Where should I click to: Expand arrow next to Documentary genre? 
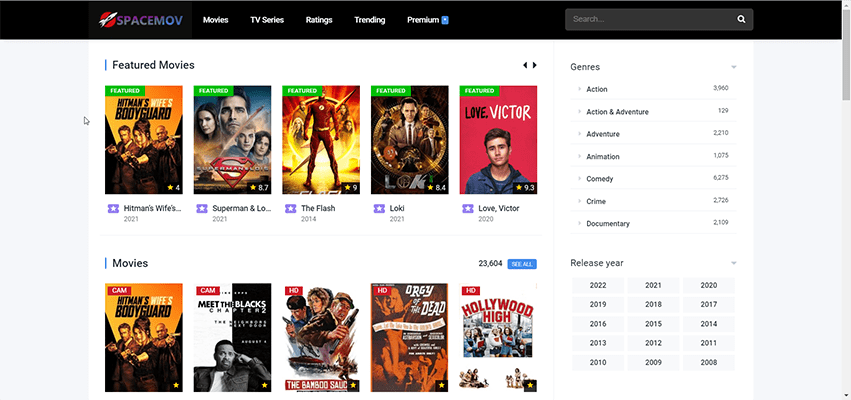tap(580, 224)
